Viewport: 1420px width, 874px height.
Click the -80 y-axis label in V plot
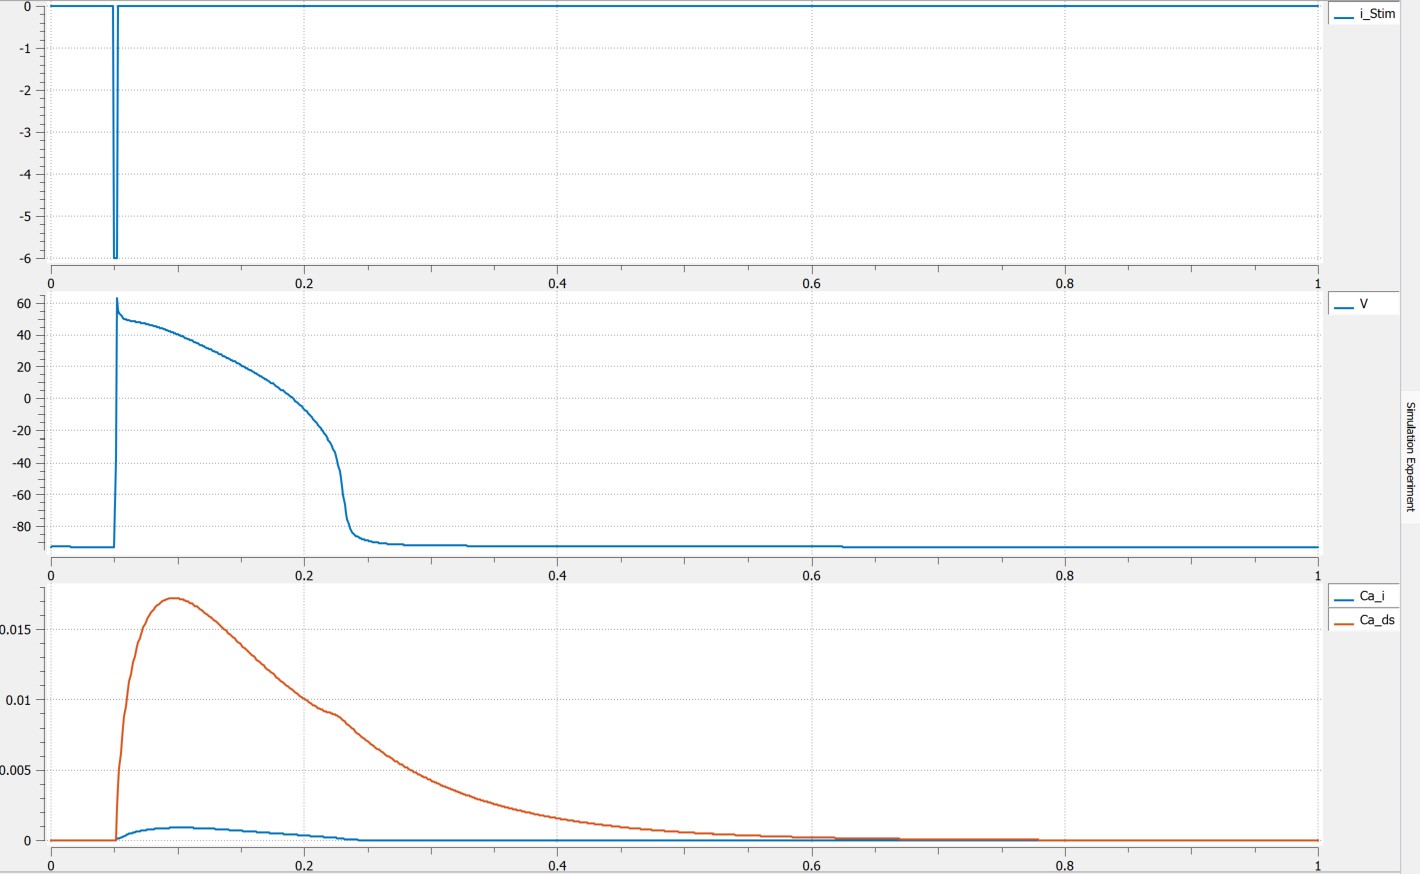pos(21,526)
